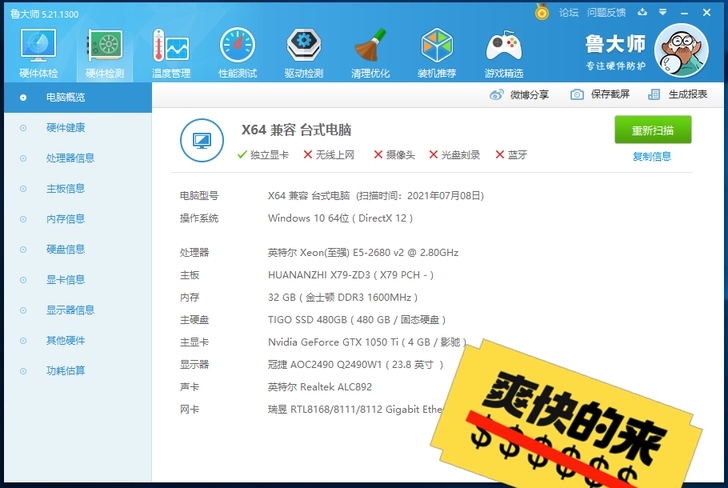Screen dimensions: 728x488
Task: Click 冠捷 AOC2490 monitor value
Action: pyautogui.click(x=355, y=364)
